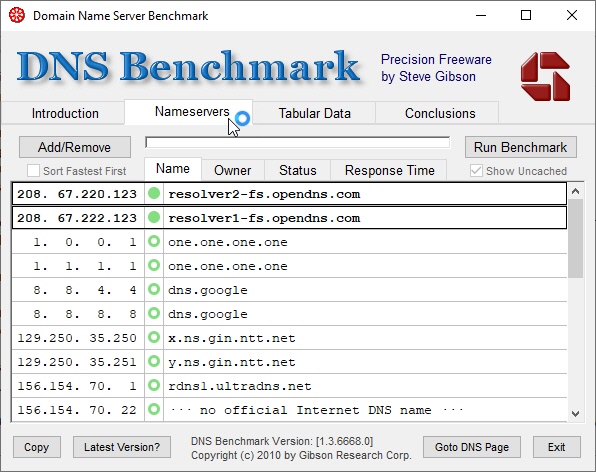Switch to the Status sub-tab
The height and width of the screenshot is (472, 596).
298,170
